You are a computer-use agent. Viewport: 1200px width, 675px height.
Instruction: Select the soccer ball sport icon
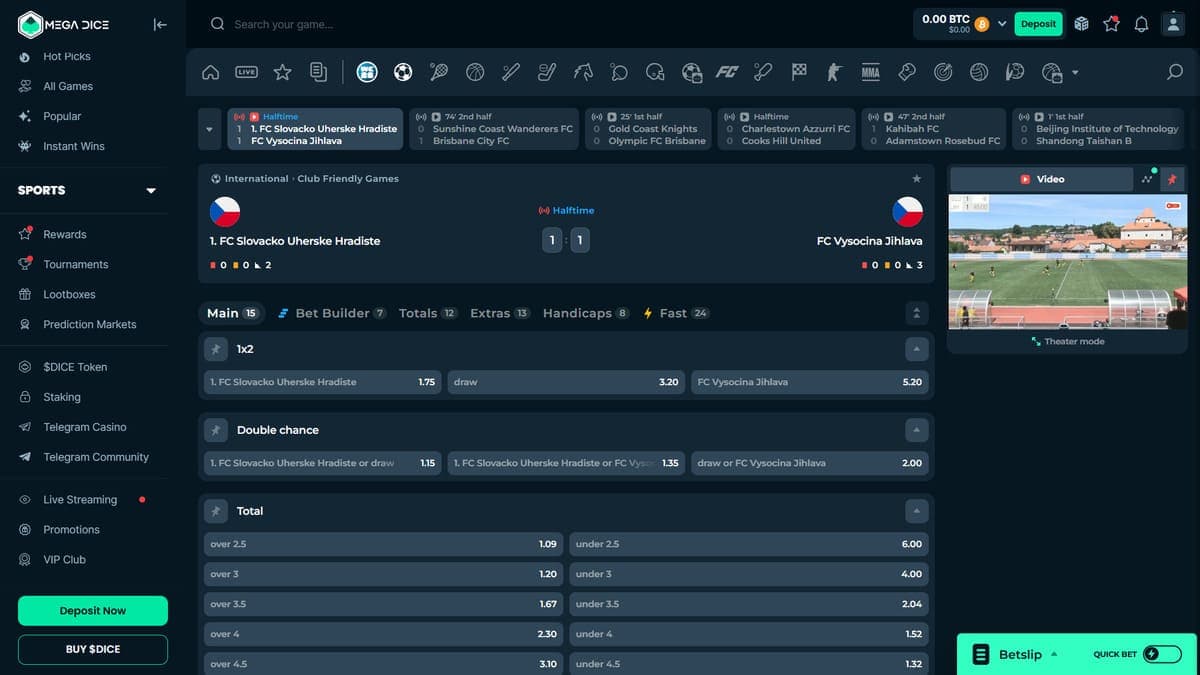click(x=403, y=72)
